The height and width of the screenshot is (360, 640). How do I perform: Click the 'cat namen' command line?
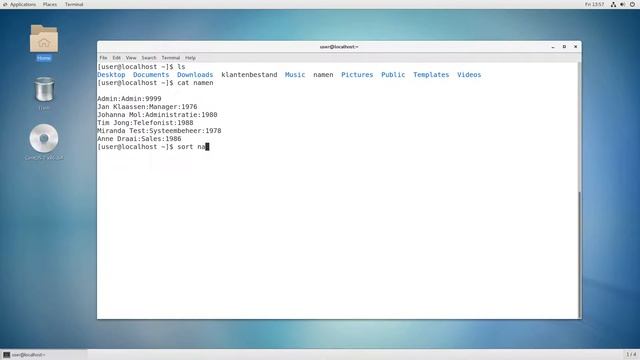pos(155,83)
